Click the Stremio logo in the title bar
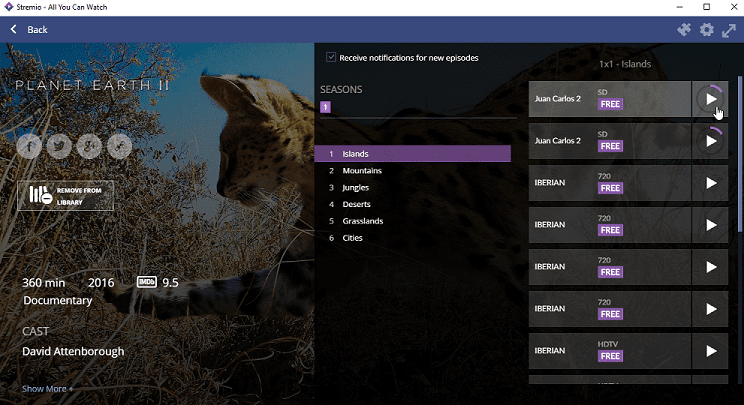744x405 pixels. pyautogui.click(x=8, y=7)
